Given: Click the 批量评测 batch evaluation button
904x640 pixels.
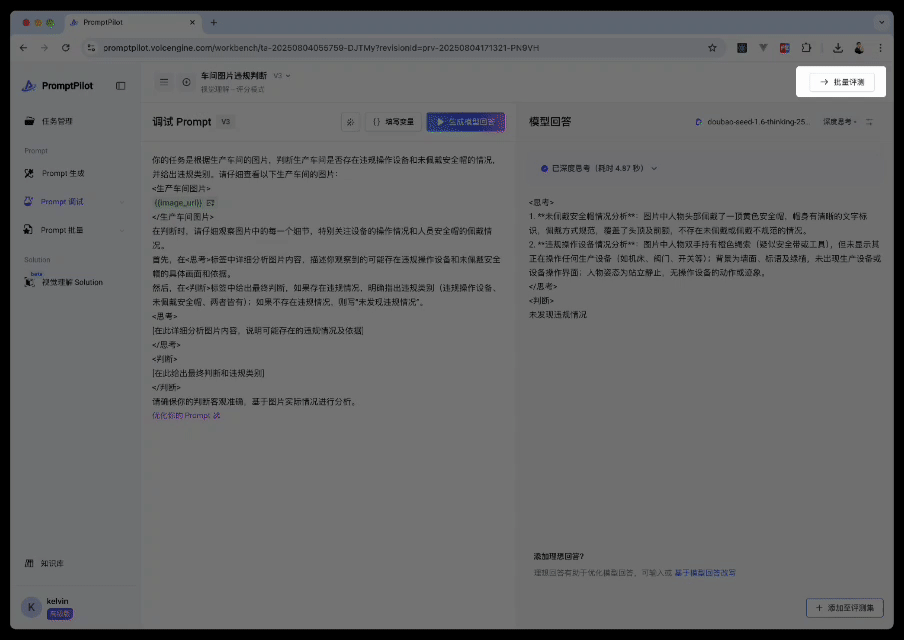Looking at the screenshot, I should (842, 82).
